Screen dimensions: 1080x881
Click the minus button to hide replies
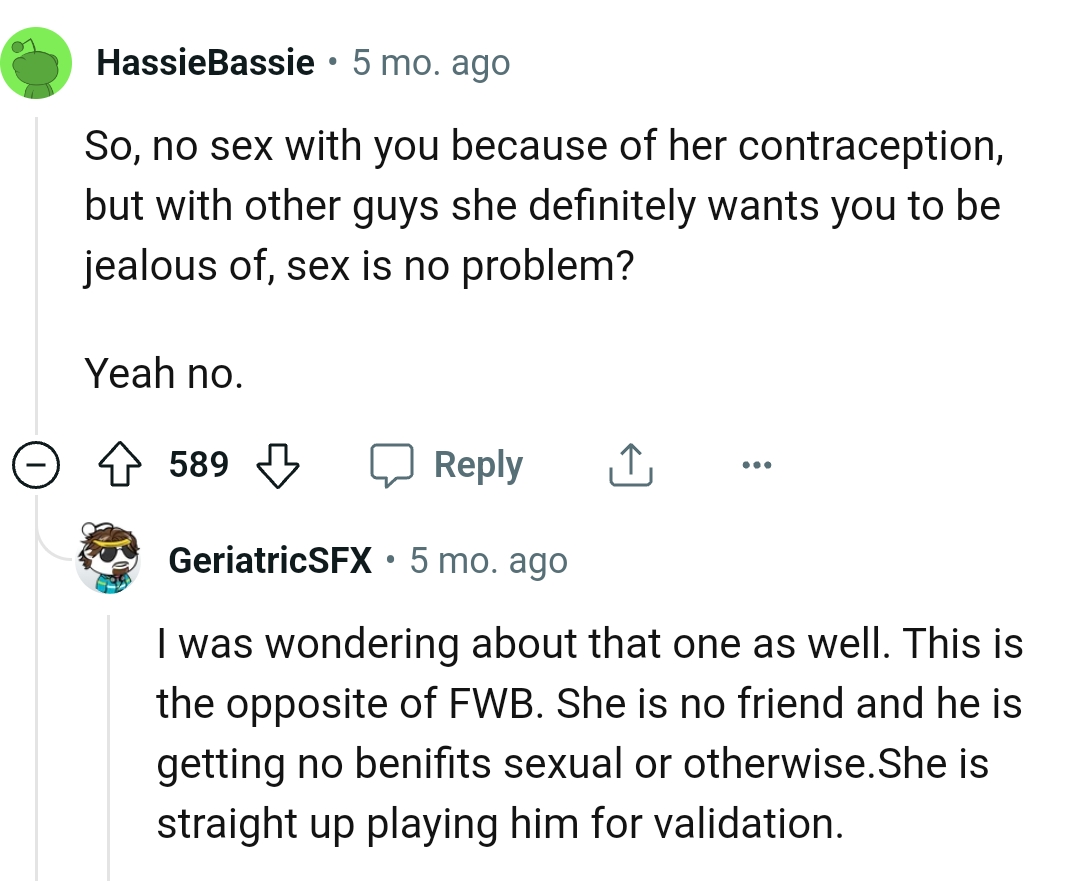tap(36, 464)
